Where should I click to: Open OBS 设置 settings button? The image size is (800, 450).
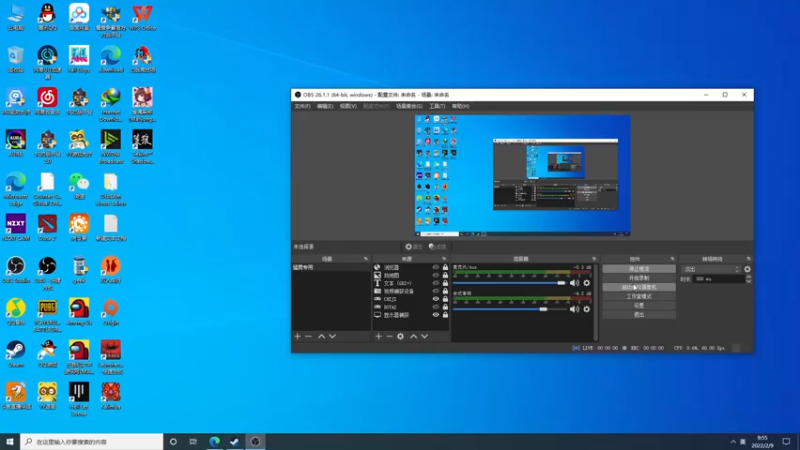(639, 306)
